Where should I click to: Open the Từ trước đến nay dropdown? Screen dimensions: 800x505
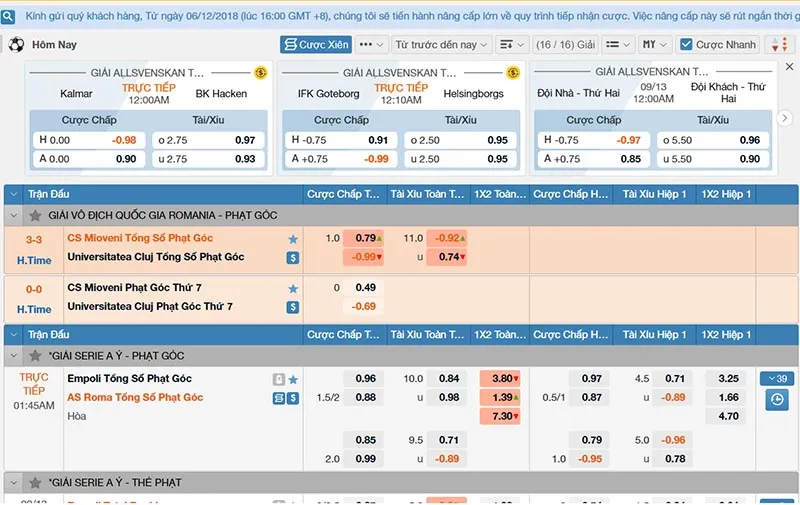pyautogui.click(x=441, y=45)
